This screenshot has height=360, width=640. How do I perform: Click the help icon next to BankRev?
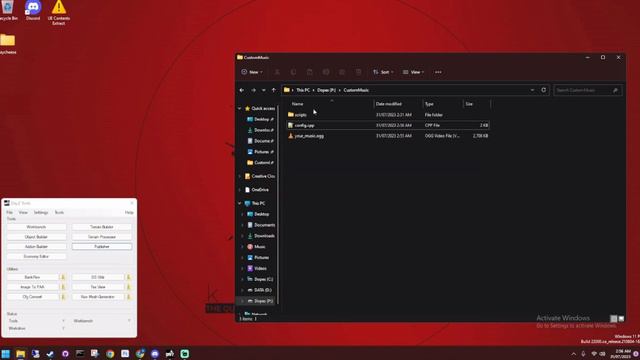click(x=63, y=277)
